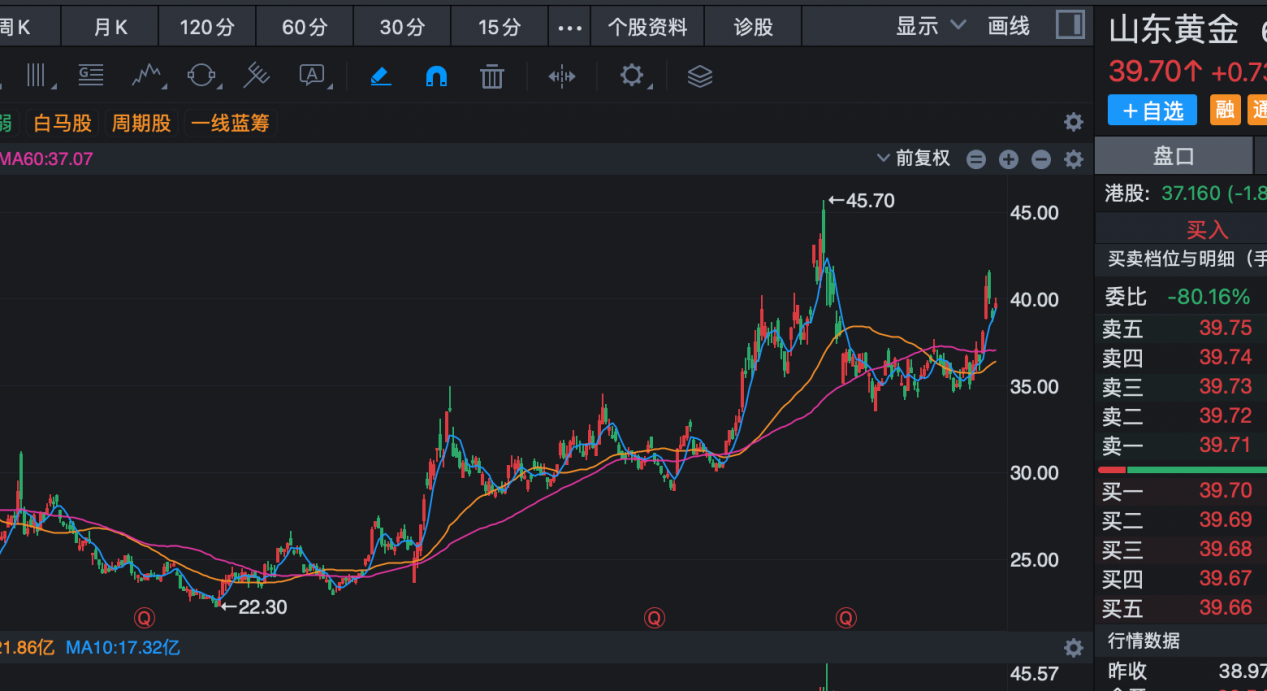1267x691 pixels.
Task: Select the blue pencil drawing tool
Action: tap(381, 76)
